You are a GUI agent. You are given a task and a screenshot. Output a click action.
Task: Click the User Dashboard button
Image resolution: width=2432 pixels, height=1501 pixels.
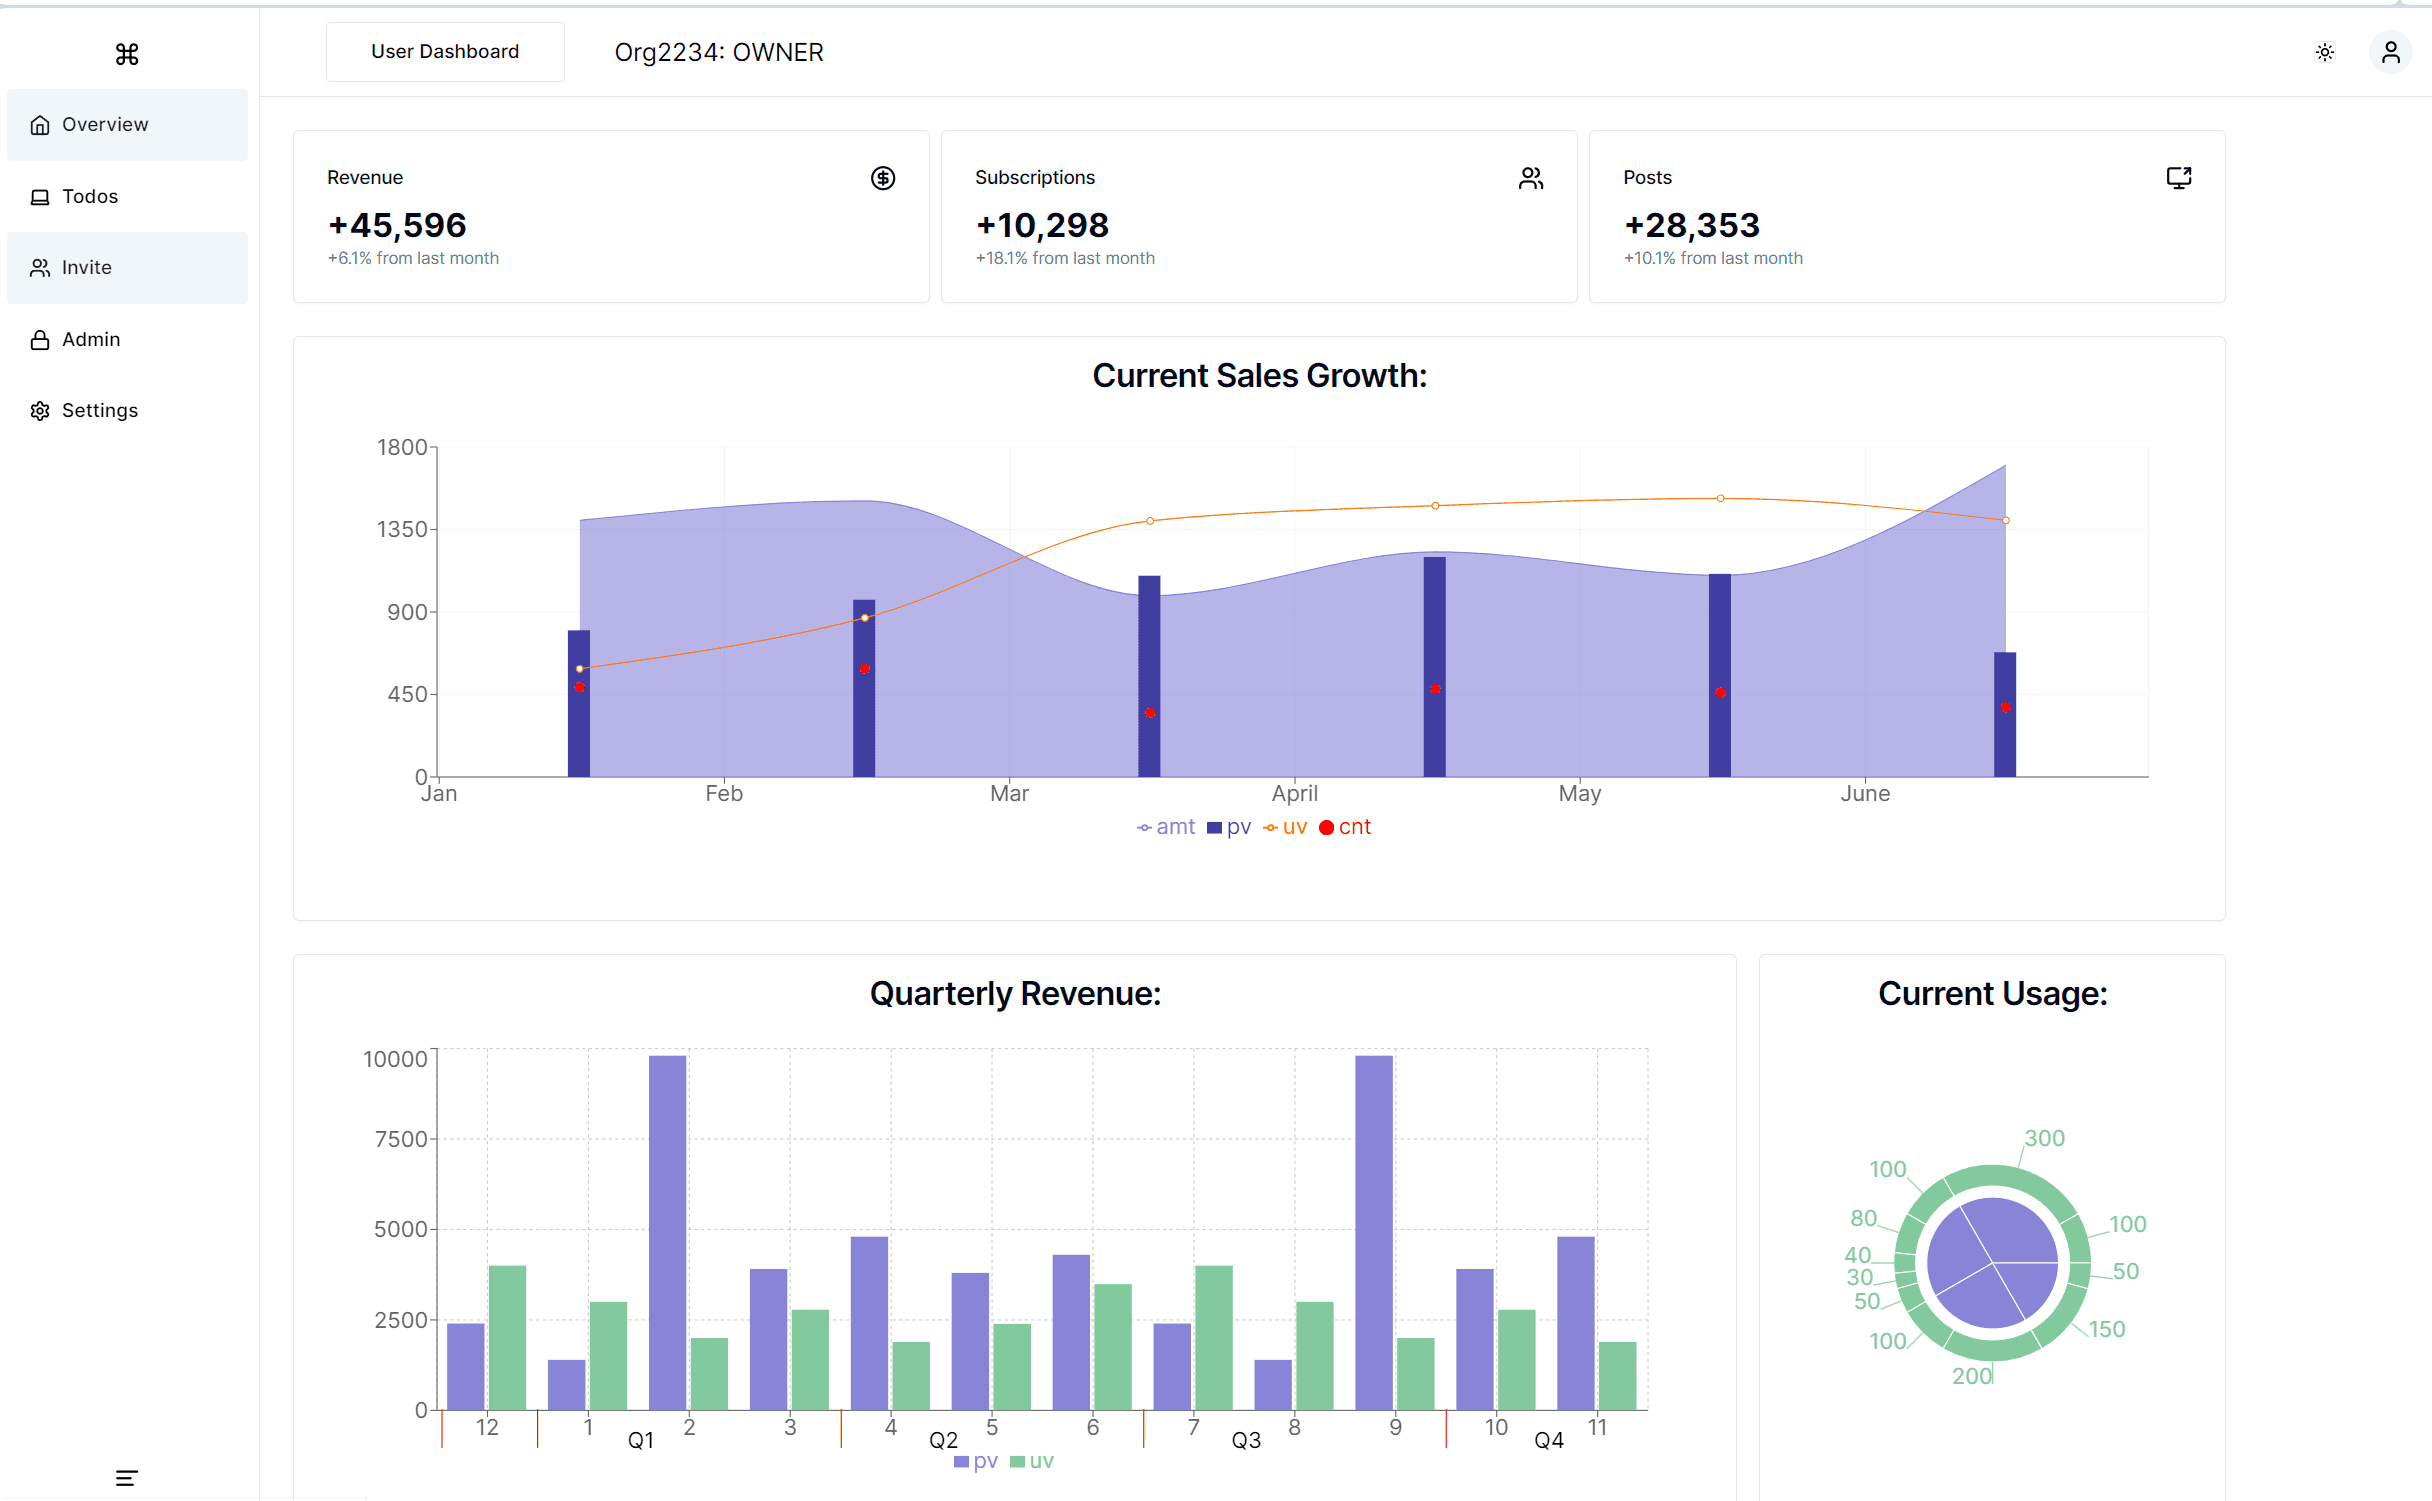445,51
